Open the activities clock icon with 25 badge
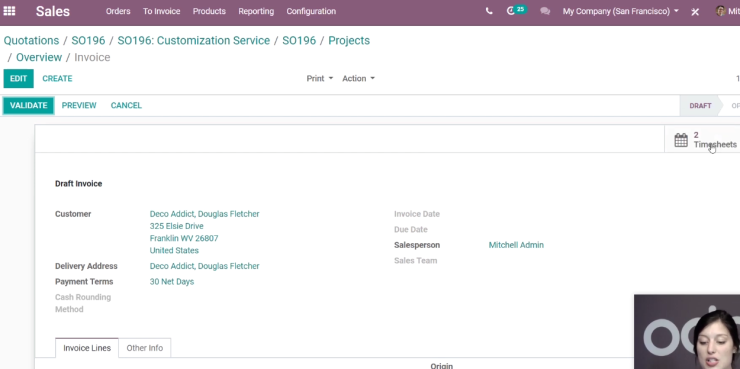The height and width of the screenshot is (369, 740). coord(516,10)
